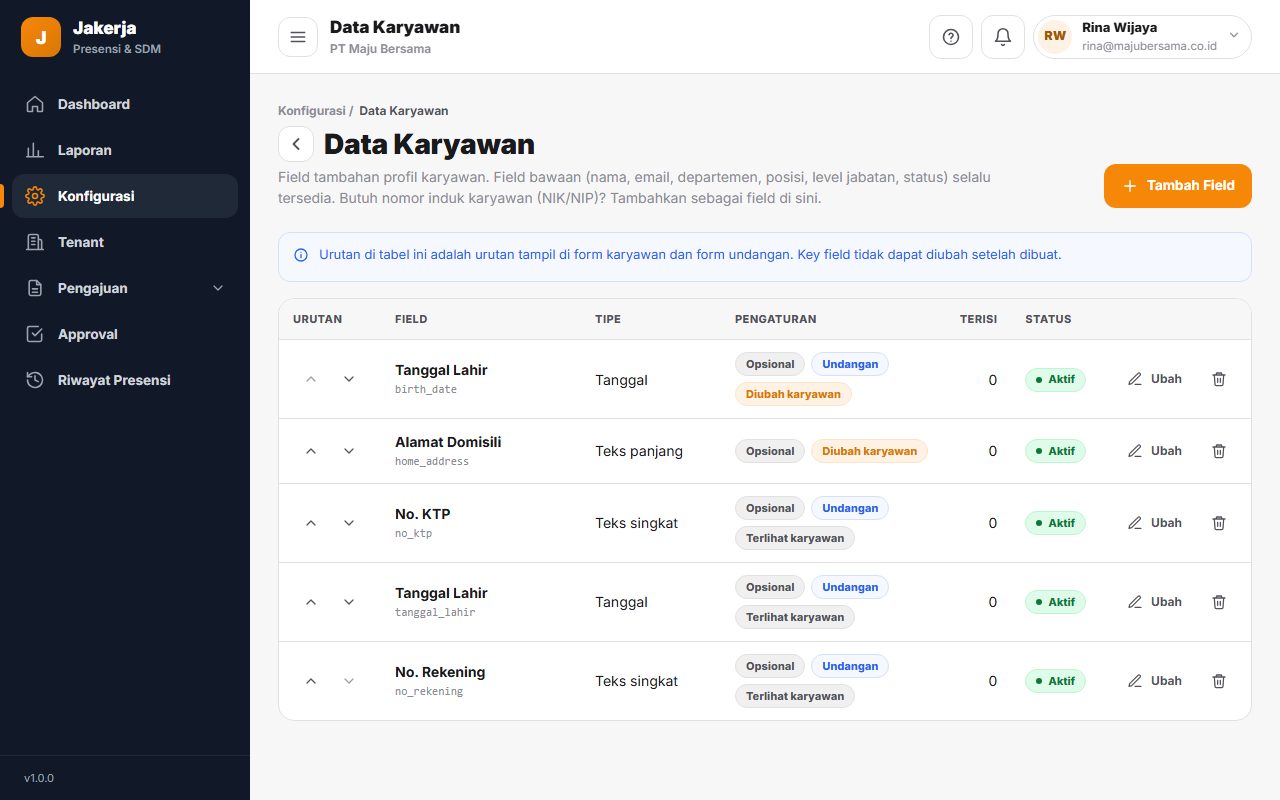Edit the birth_date field with Ubah
Viewport: 1280px width, 800px height.
(x=1155, y=379)
